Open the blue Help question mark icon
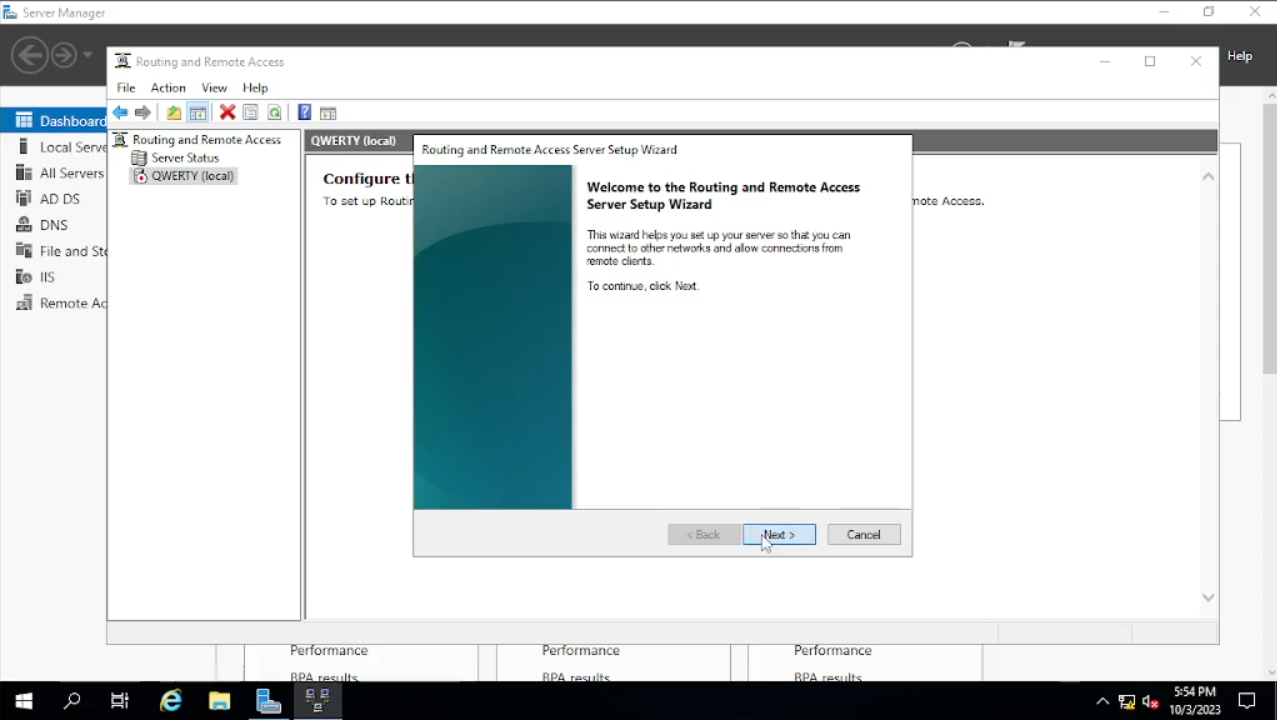The height and width of the screenshot is (720, 1277). click(x=304, y=113)
